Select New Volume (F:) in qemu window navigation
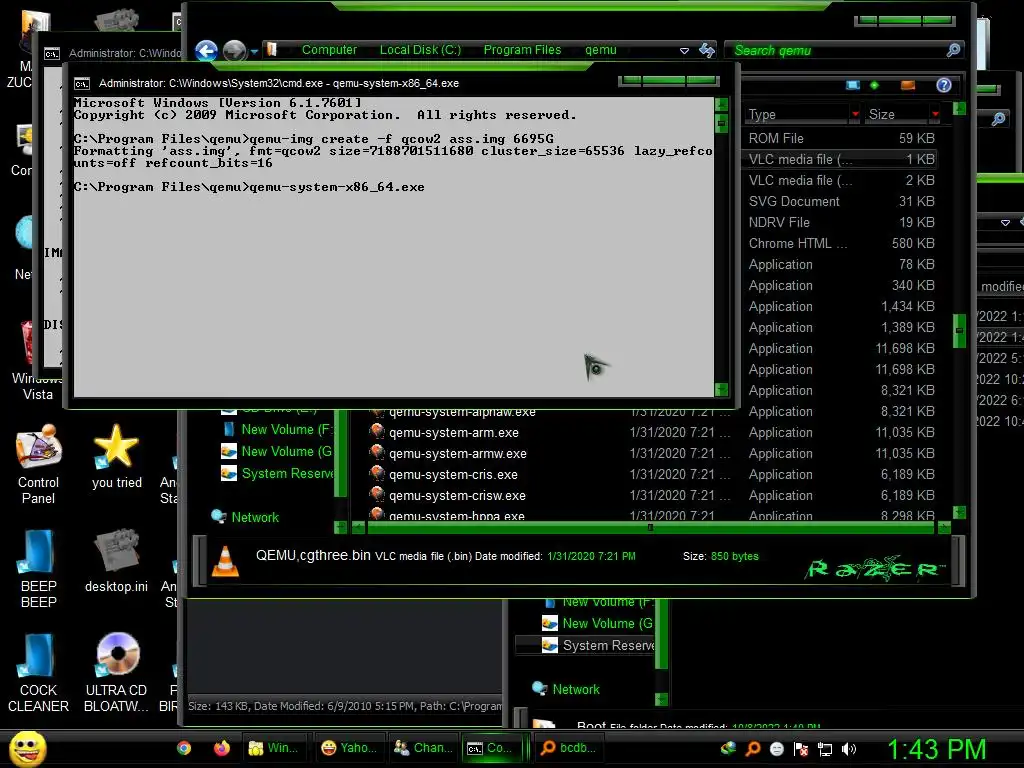 click(x=286, y=429)
